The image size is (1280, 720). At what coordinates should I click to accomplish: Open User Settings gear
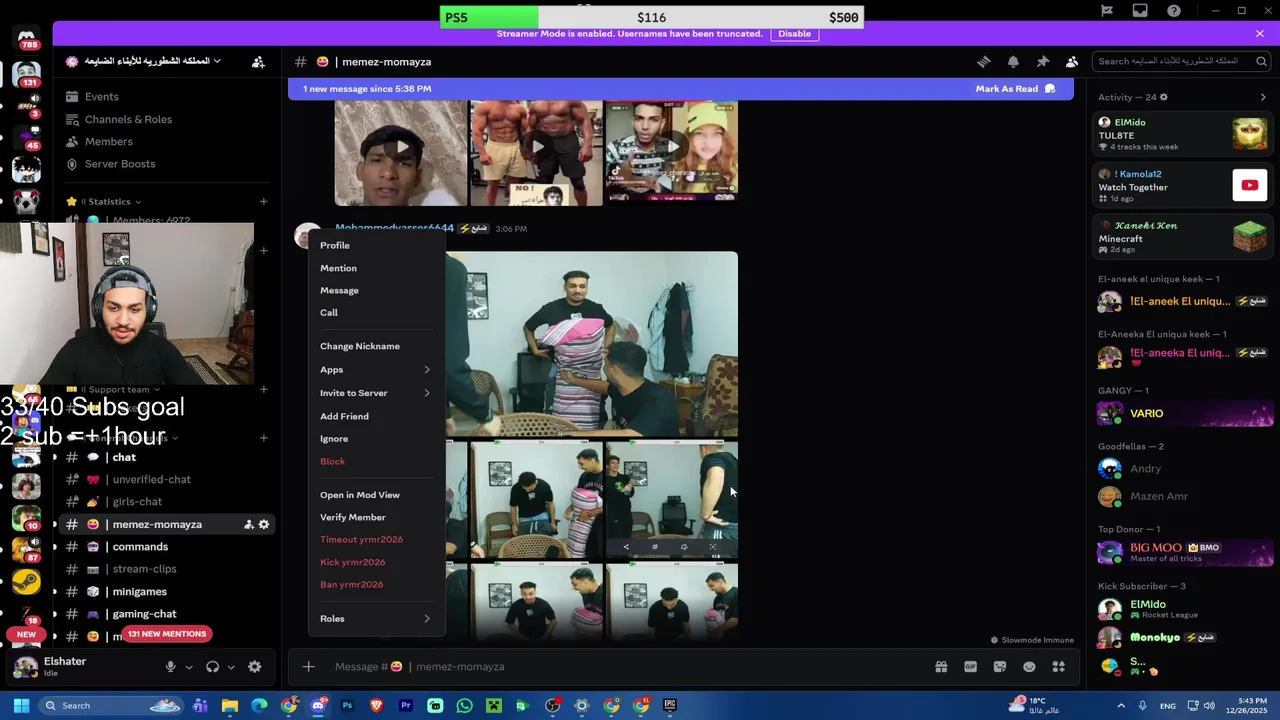pos(255,667)
